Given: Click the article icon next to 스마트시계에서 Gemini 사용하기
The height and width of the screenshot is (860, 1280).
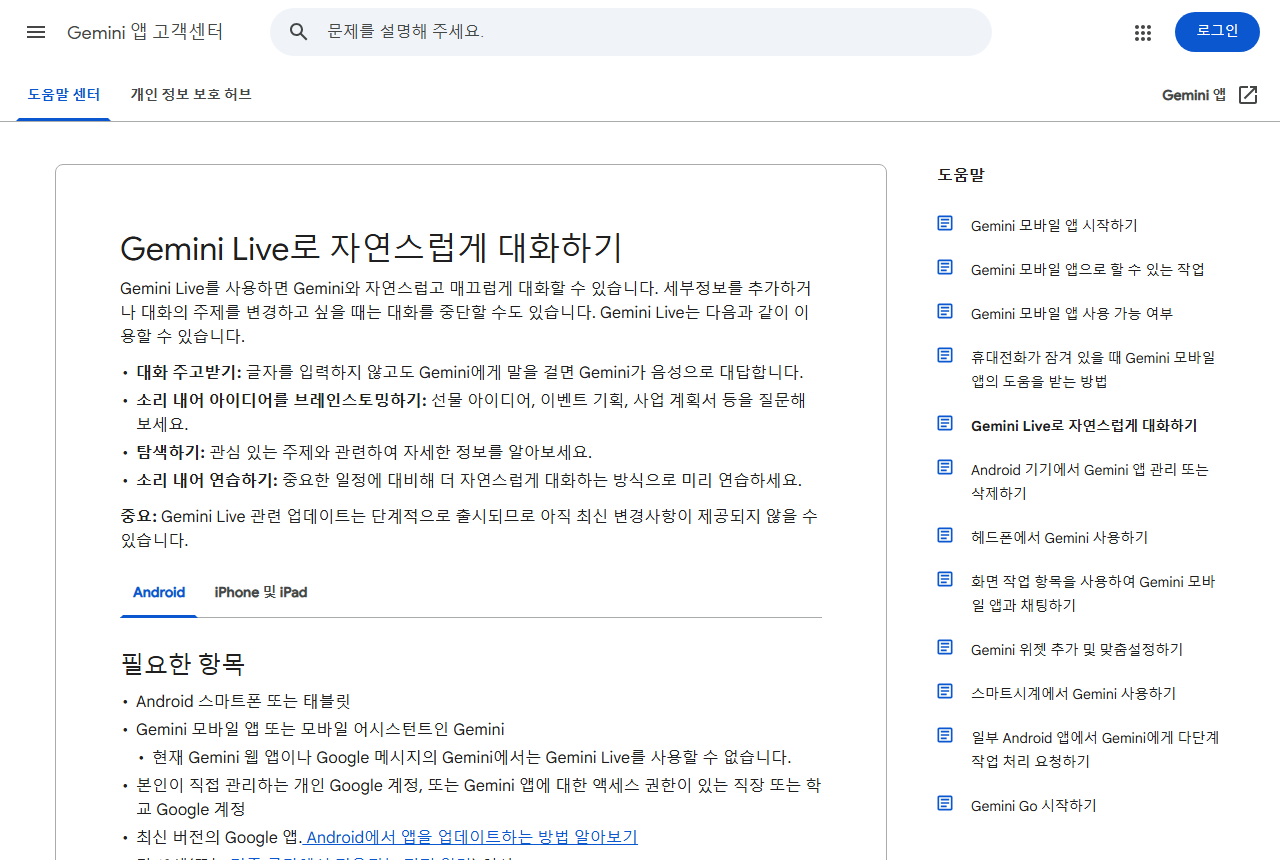Looking at the screenshot, I should [945, 691].
